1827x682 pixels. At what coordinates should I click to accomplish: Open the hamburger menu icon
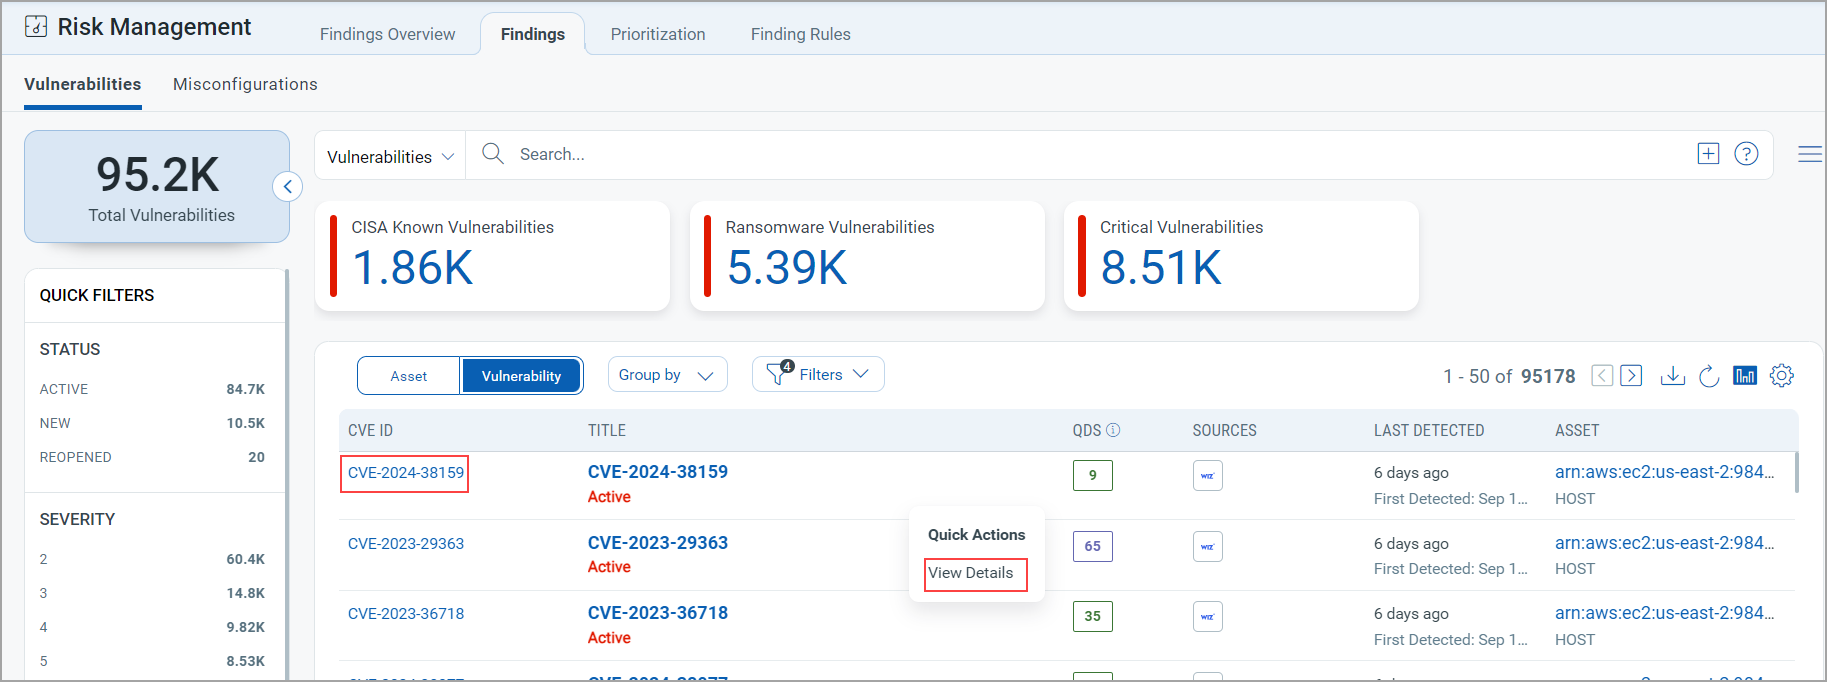(x=1810, y=154)
